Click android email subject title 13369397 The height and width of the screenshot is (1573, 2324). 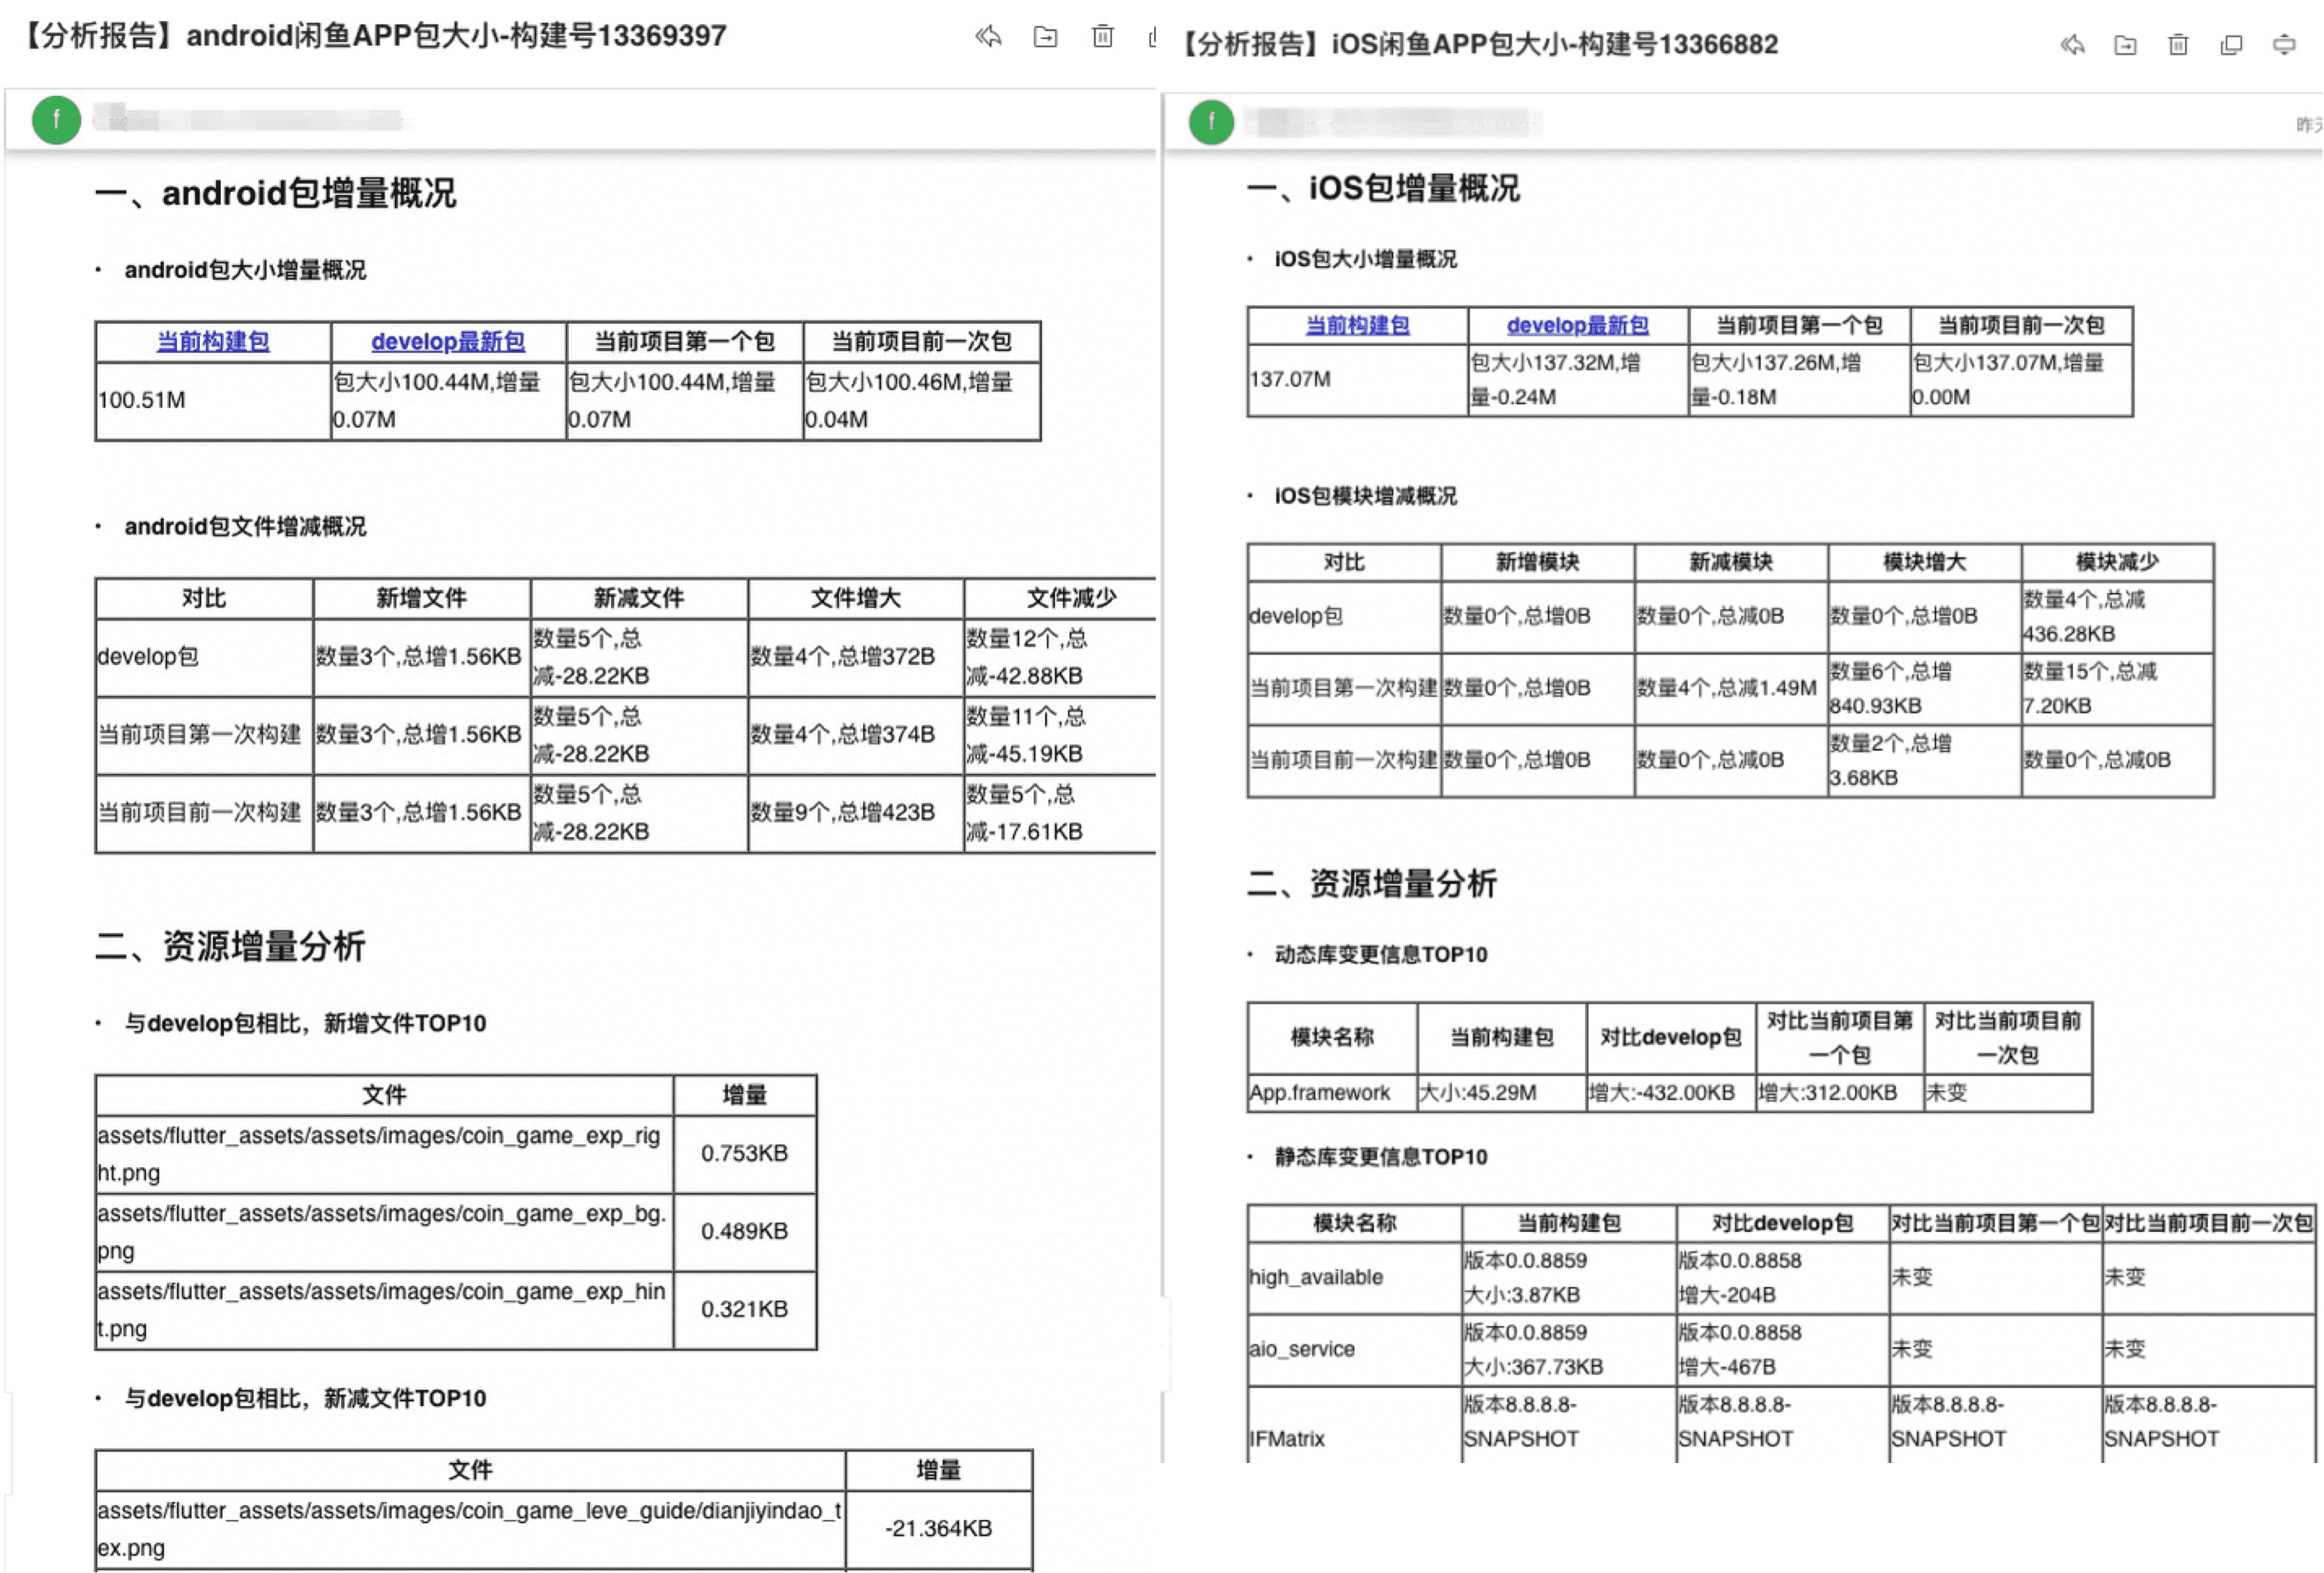click(x=375, y=36)
